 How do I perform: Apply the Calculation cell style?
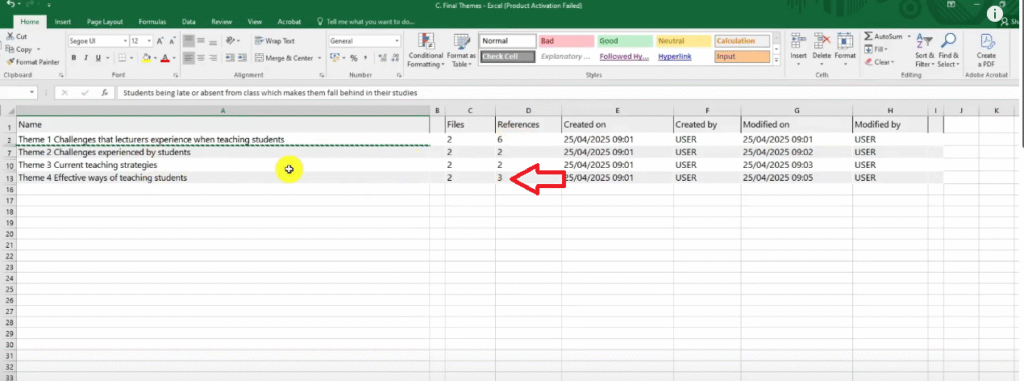click(x=742, y=41)
